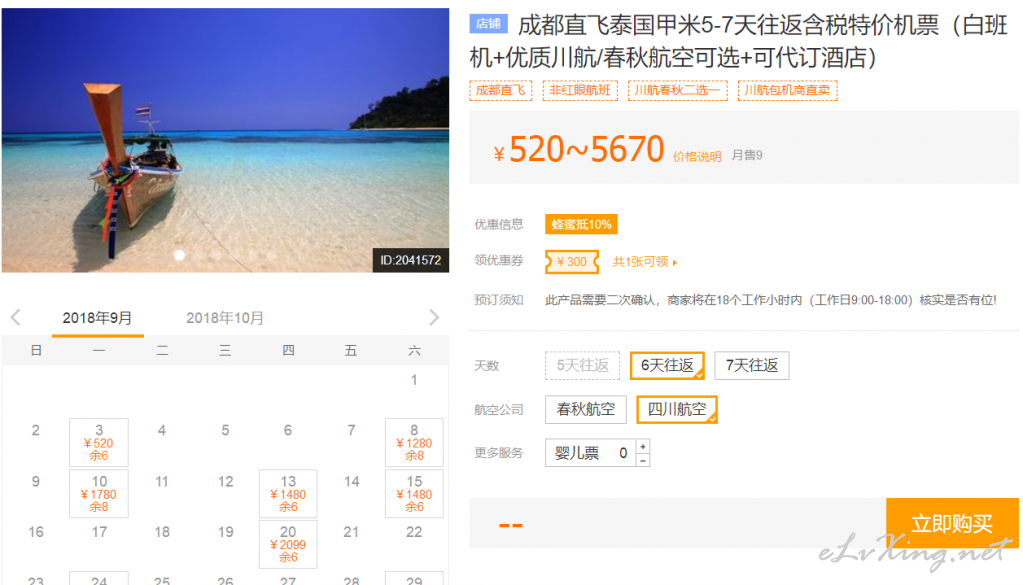Click the 川航包机商直卖 tag
Image resolution: width=1023 pixels, height=585 pixels.
[787, 90]
